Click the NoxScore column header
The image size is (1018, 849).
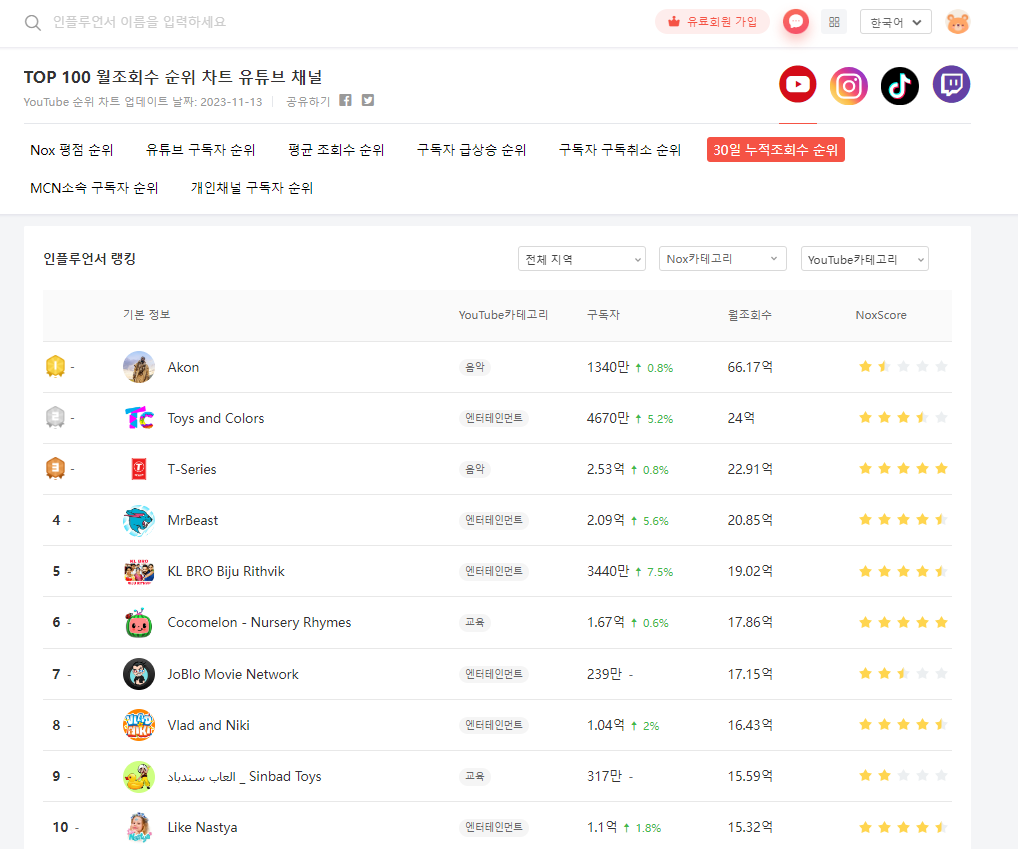click(x=880, y=315)
